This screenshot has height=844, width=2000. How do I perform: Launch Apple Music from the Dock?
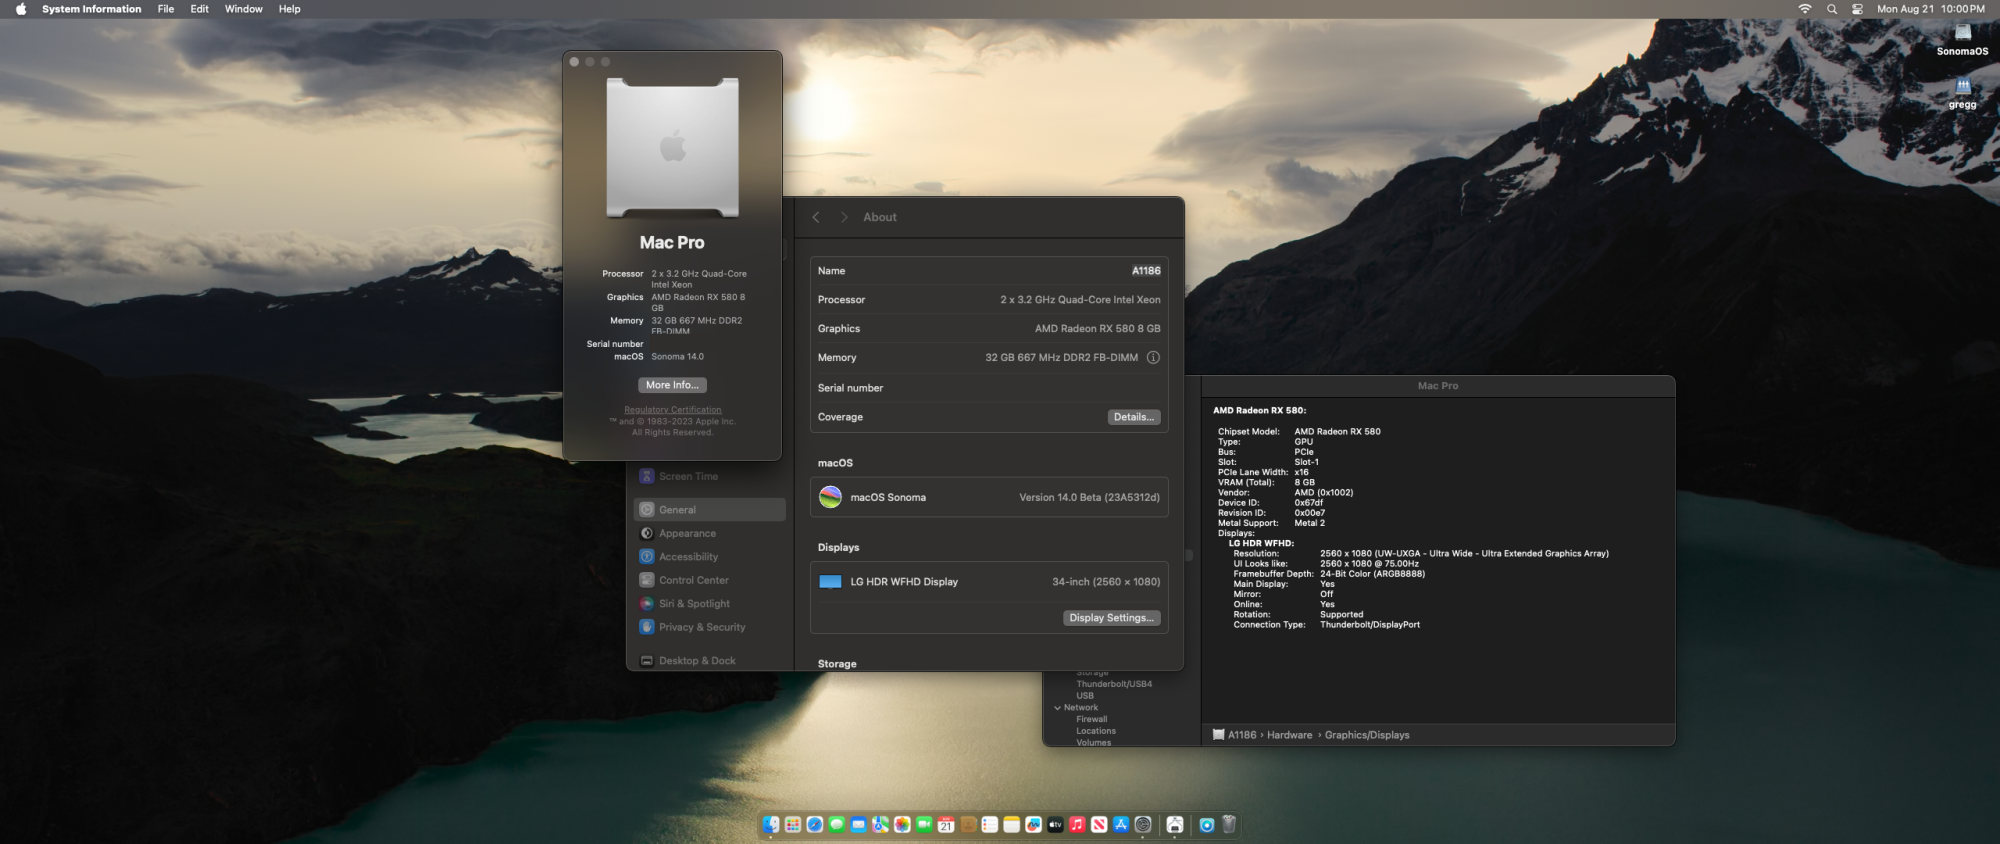pyautogui.click(x=1077, y=825)
